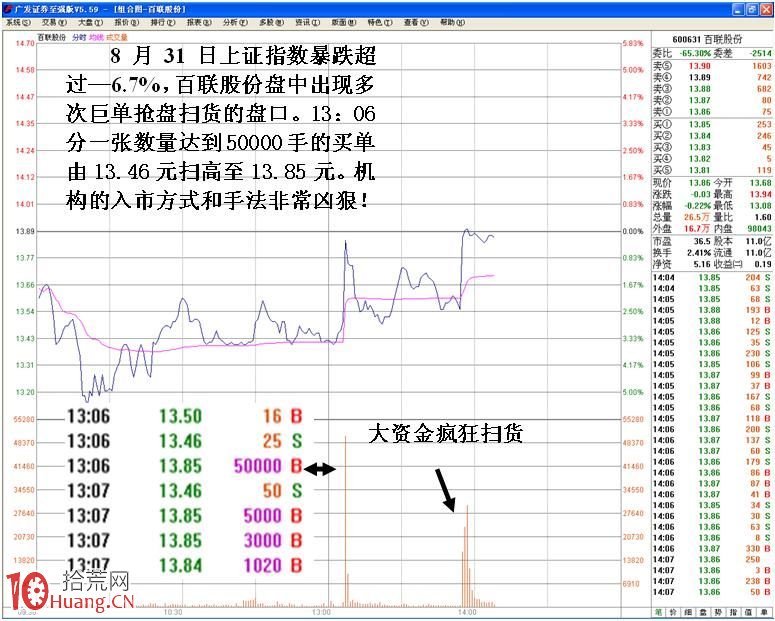Open the 报价(Q) menu

(127, 23)
